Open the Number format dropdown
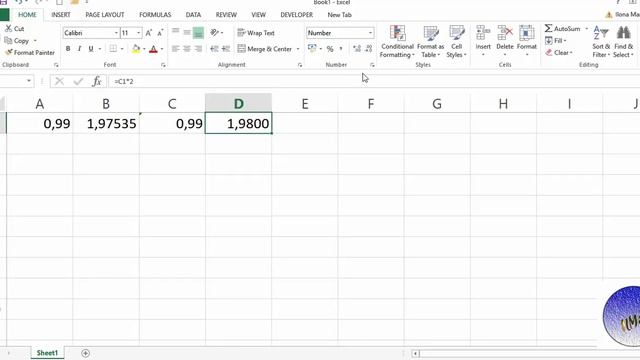Image resolution: width=640 pixels, height=360 pixels. point(370,33)
